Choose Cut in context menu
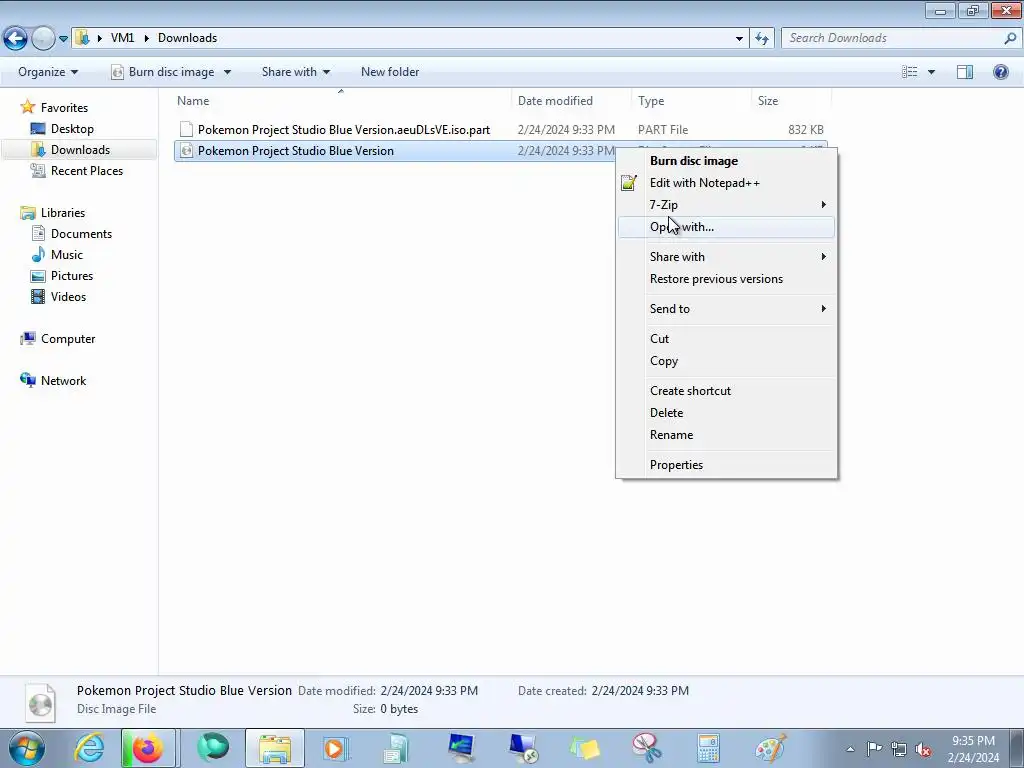Image resolution: width=1024 pixels, height=768 pixels. pos(726,339)
